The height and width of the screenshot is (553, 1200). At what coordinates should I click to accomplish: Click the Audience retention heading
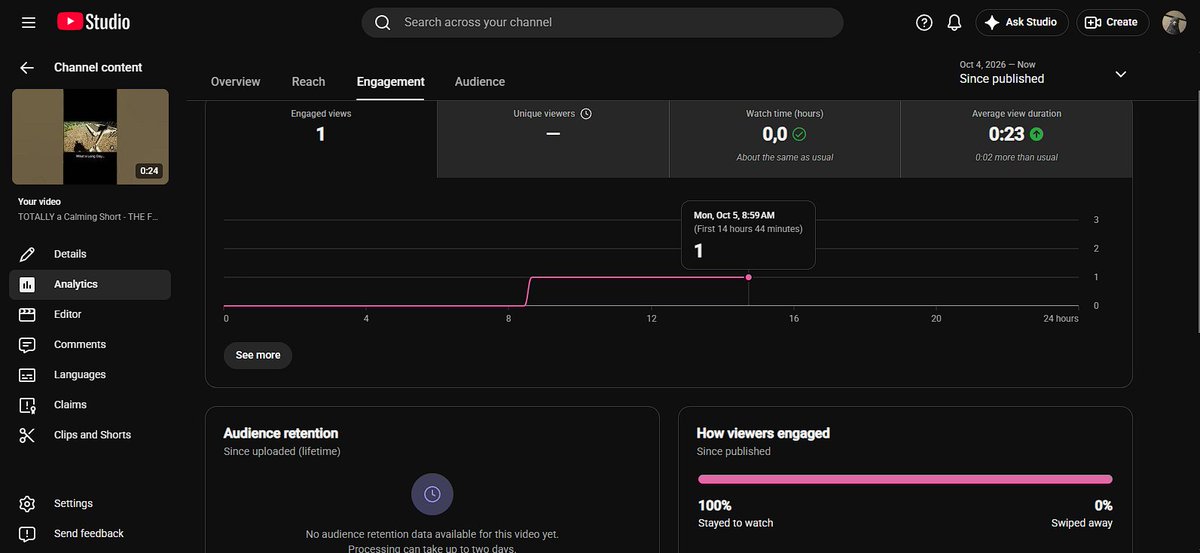[281, 433]
